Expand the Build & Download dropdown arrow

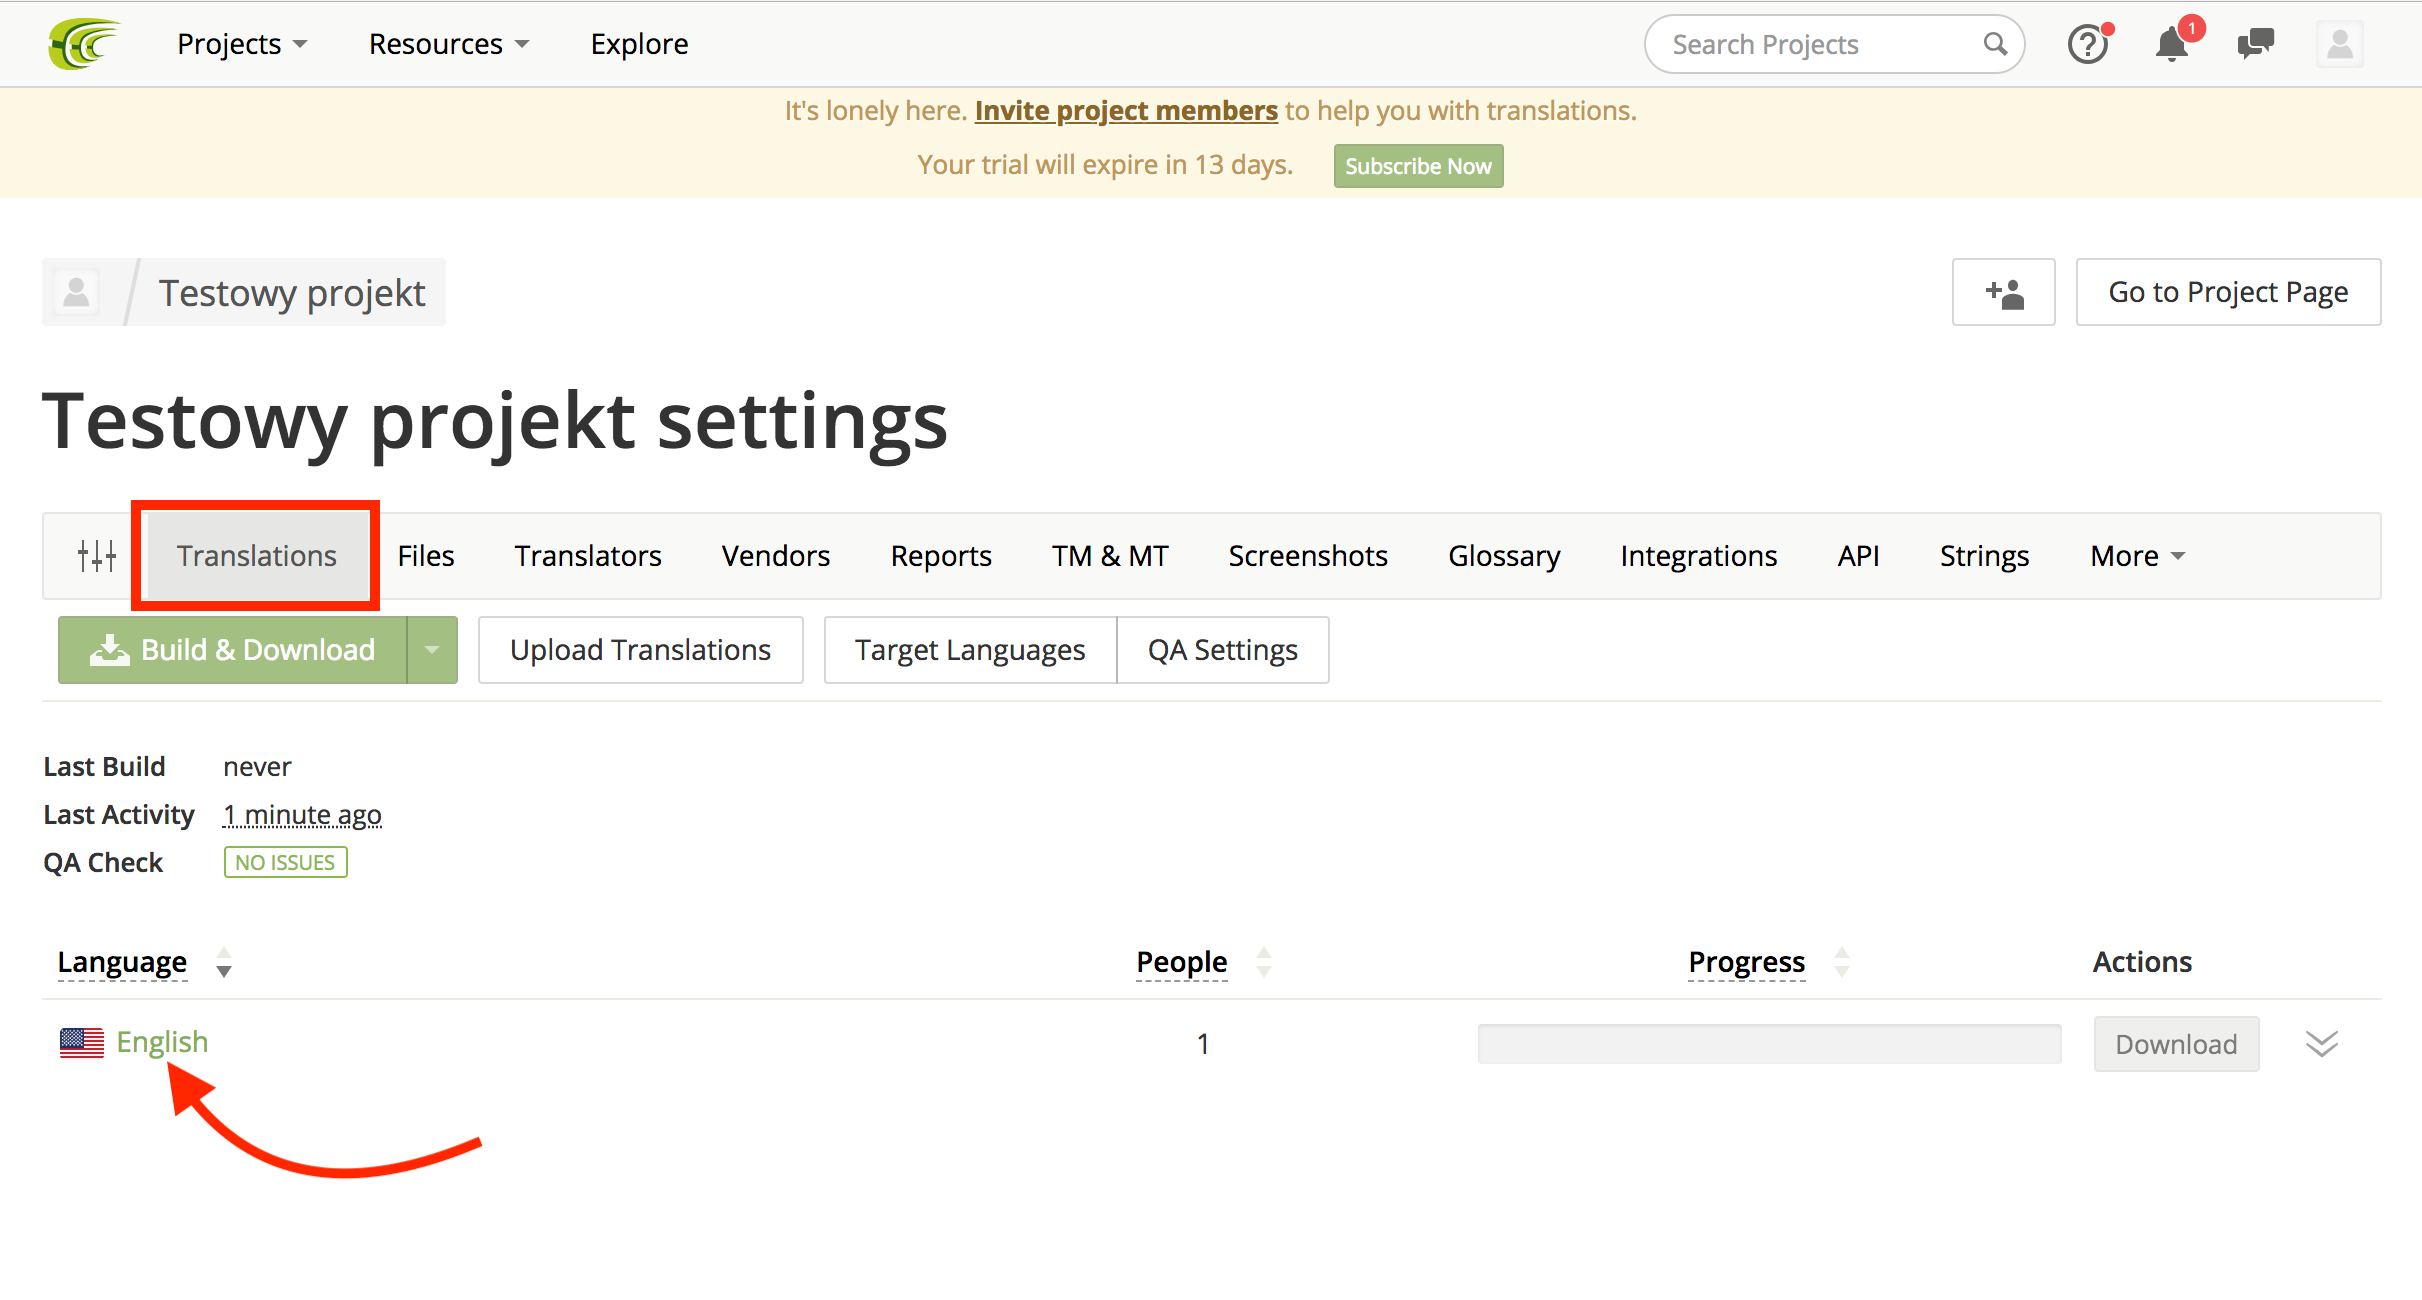[x=432, y=650]
